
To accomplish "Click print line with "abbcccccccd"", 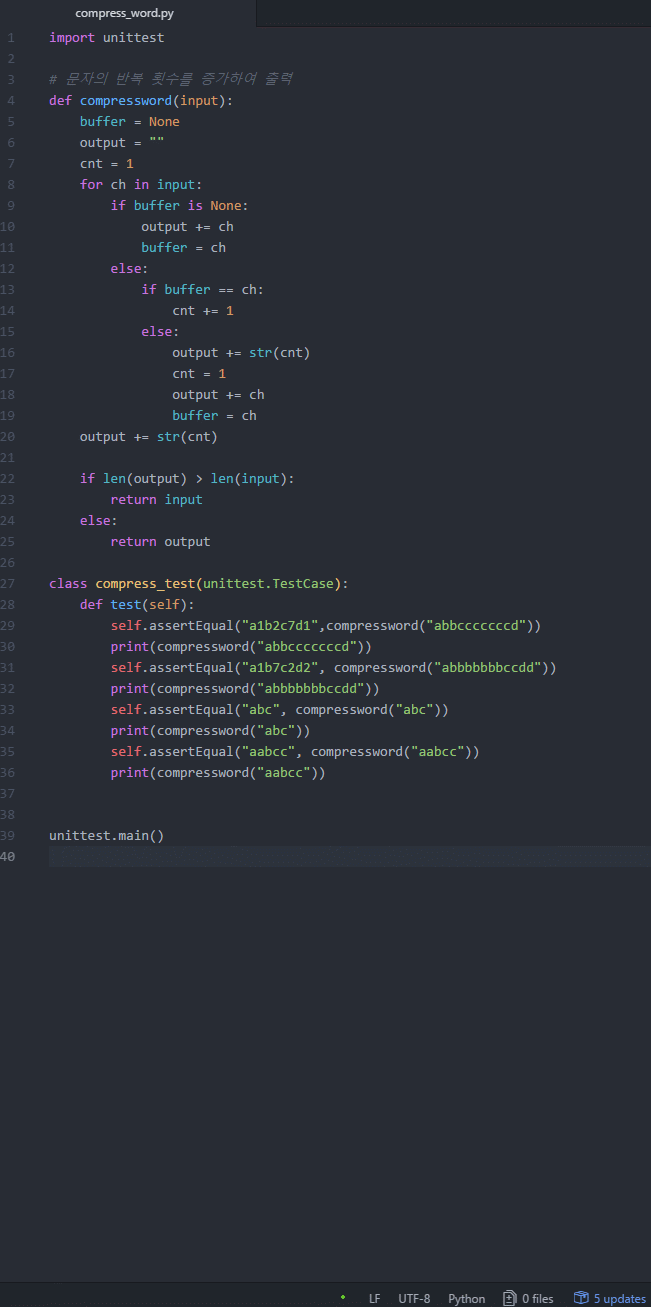I will (x=241, y=647).
